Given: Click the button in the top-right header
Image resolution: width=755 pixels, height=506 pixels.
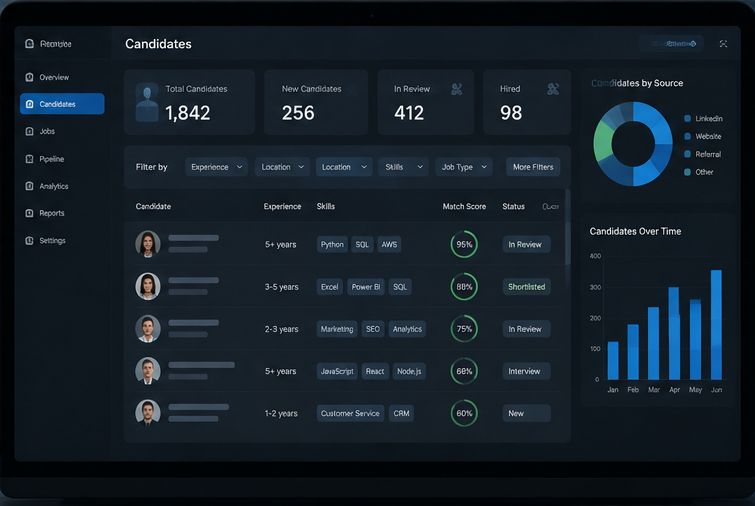Looking at the screenshot, I should (x=672, y=44).
